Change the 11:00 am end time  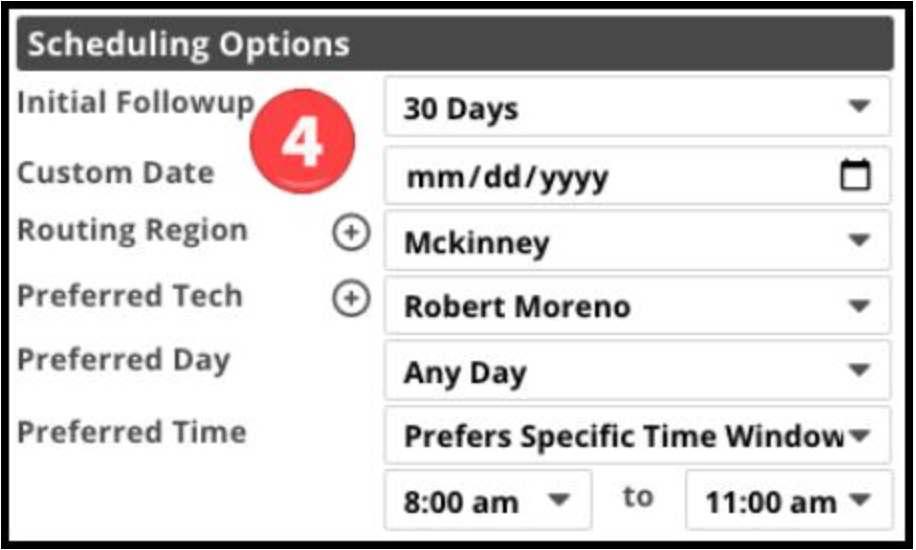[788, 500]
